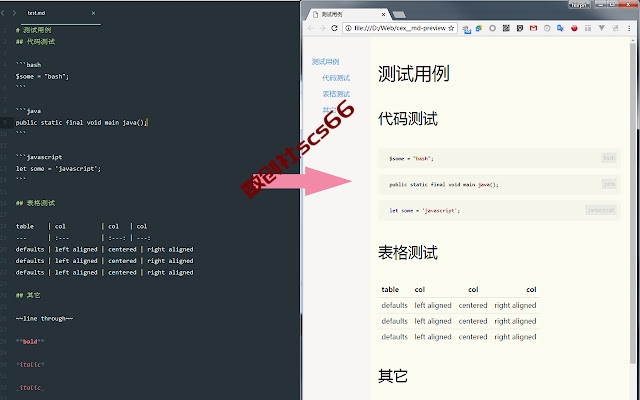The height and width of the screenshot is (400, 640).
Task: Open a new browser tab
Action: (399, 15)
